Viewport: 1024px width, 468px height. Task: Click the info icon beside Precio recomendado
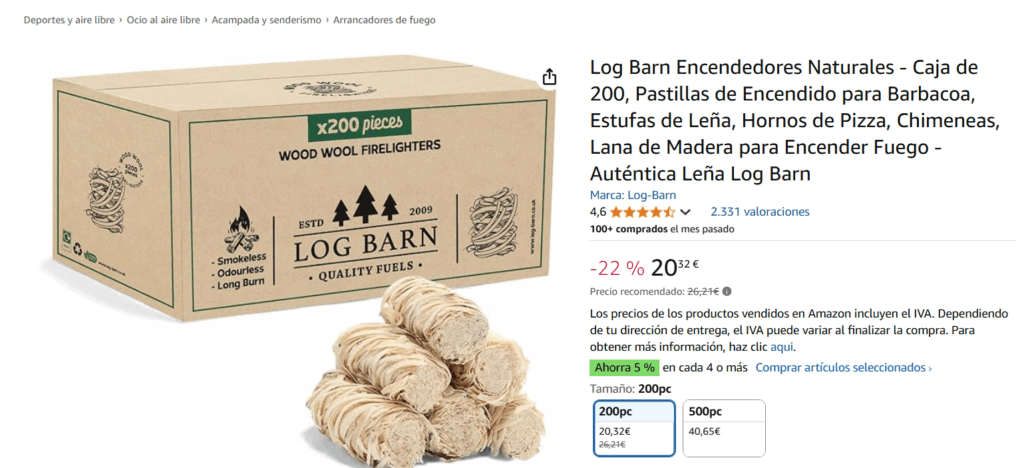(x=727, y=291)
